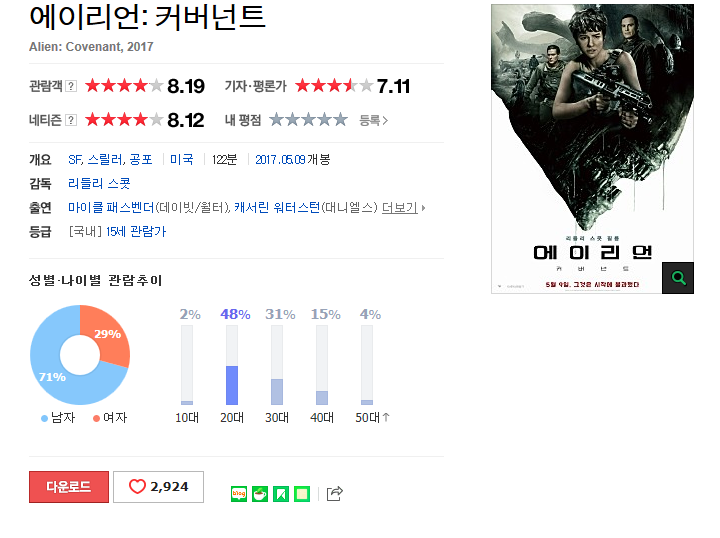Viewport: 720px width, 538px height.
Task: Open actor 마이클 패스벤더 link
Action: click(111, 208)
